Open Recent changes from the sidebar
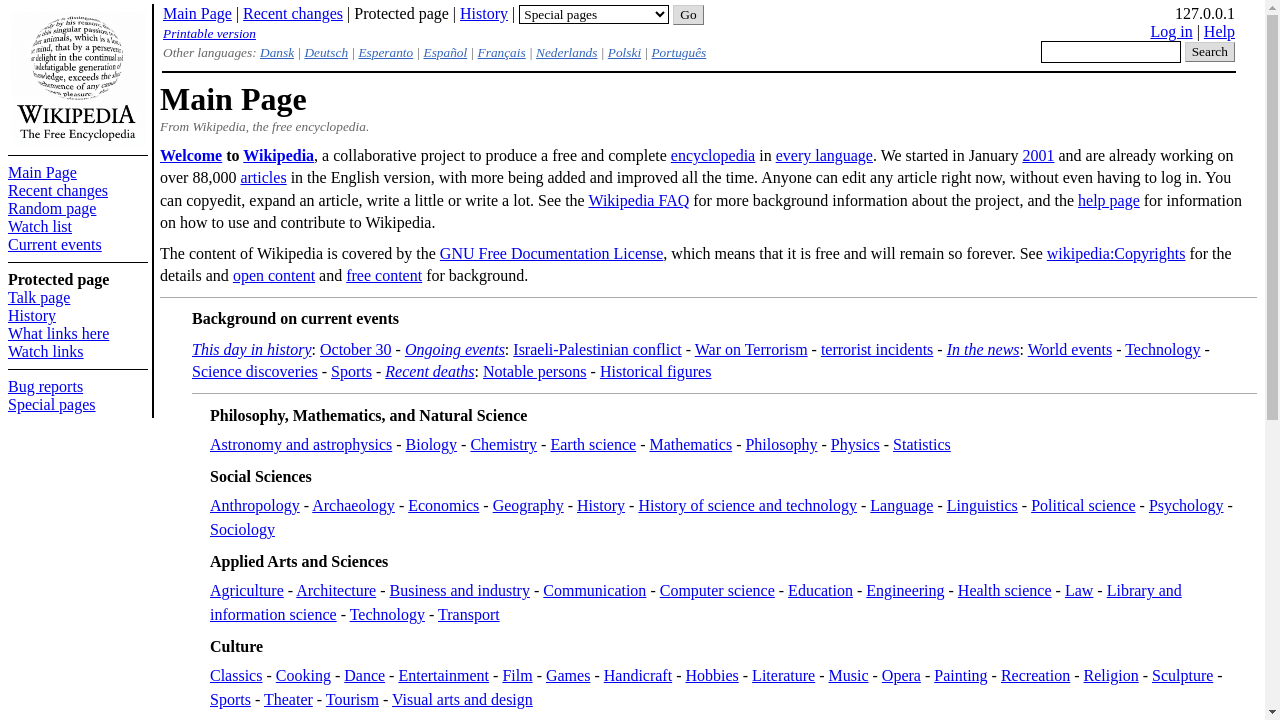The image size is (1280, 720). pos(57,190)
